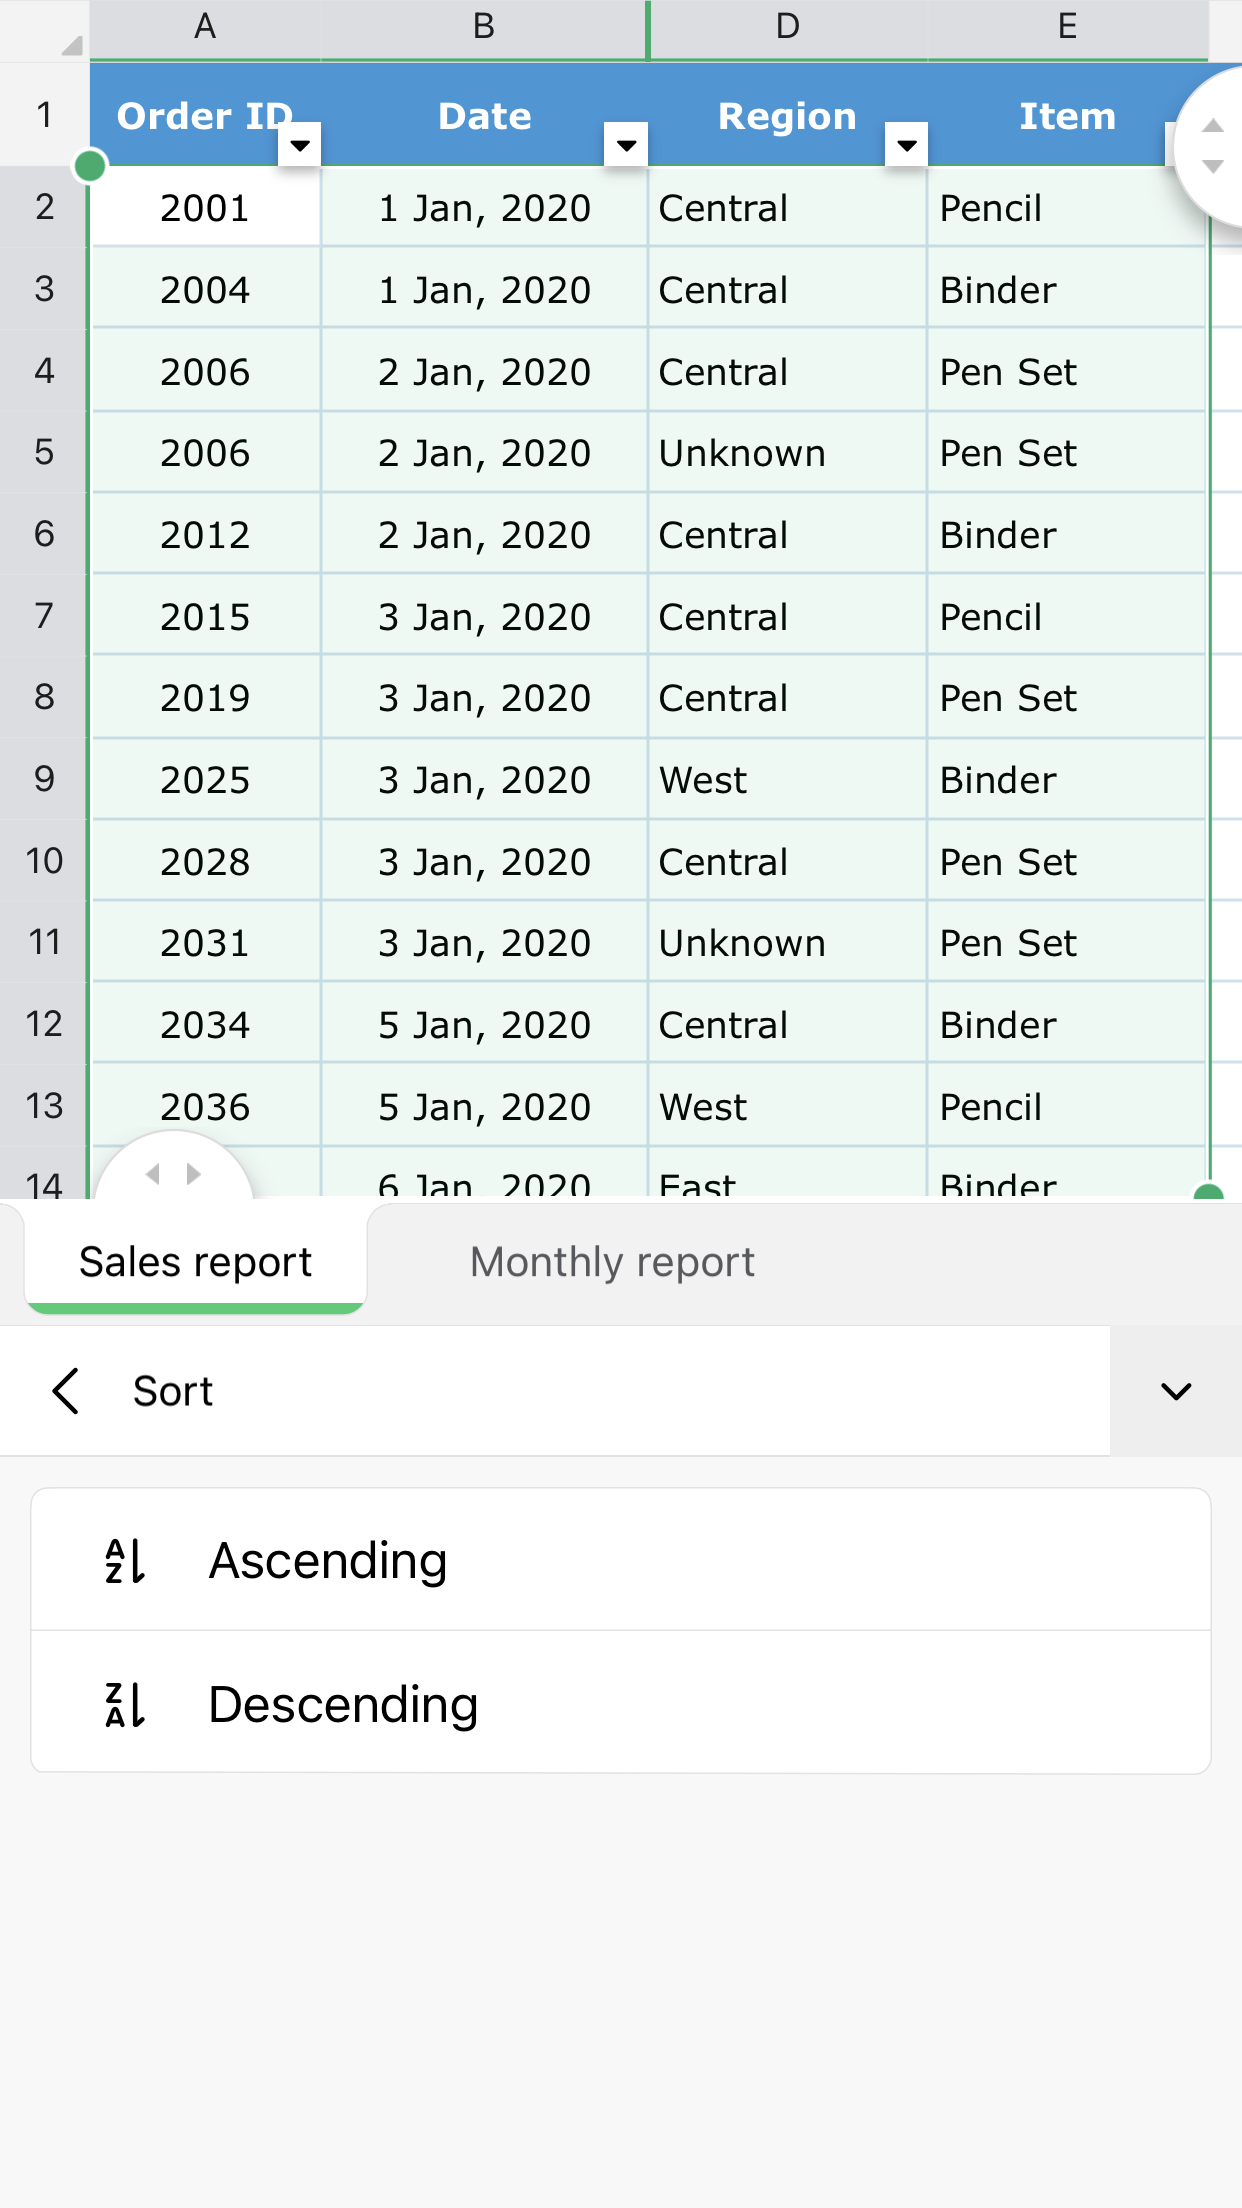1242x2208 pixels.
Task: Go back using the Sort back arrow
Action: 66,1391
